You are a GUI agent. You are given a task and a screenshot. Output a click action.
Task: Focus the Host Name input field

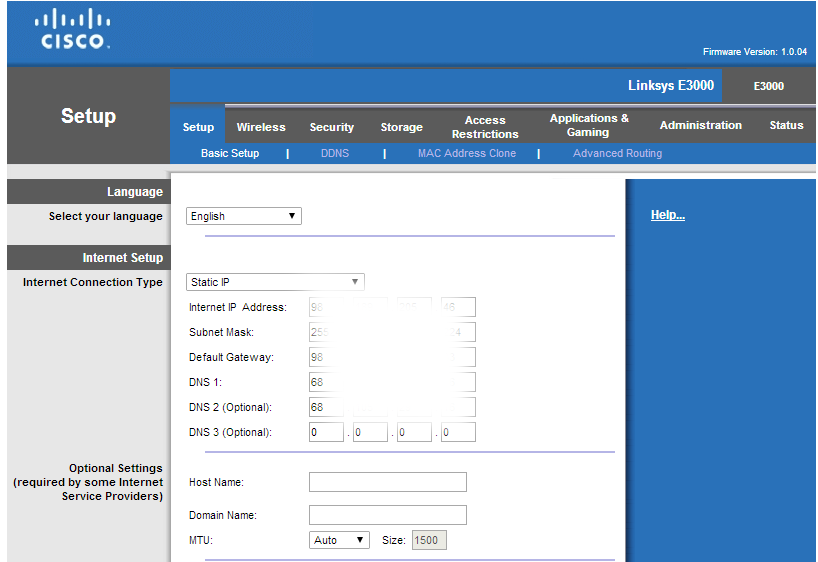pyautogui.click(x=388, y=482)
